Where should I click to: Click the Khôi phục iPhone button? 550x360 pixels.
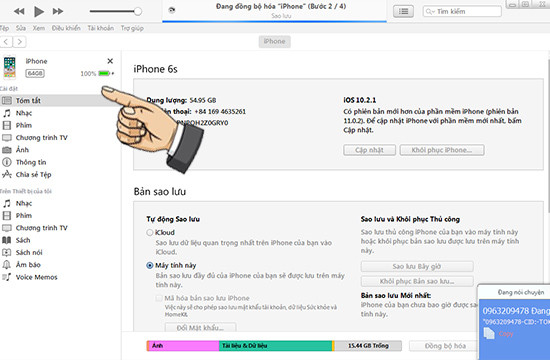[442, 150]
